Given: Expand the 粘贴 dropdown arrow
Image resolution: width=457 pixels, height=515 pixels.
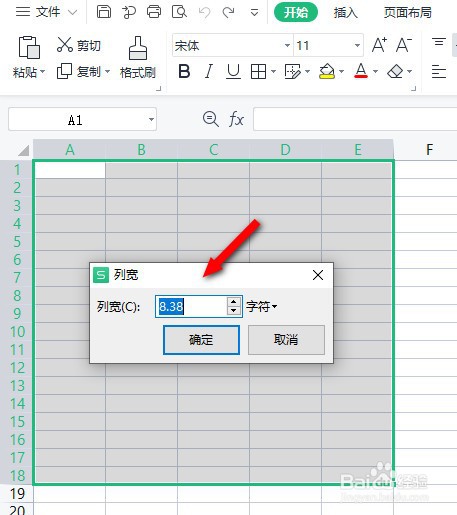Looking at the screenshot, I should tap(42, 72).
